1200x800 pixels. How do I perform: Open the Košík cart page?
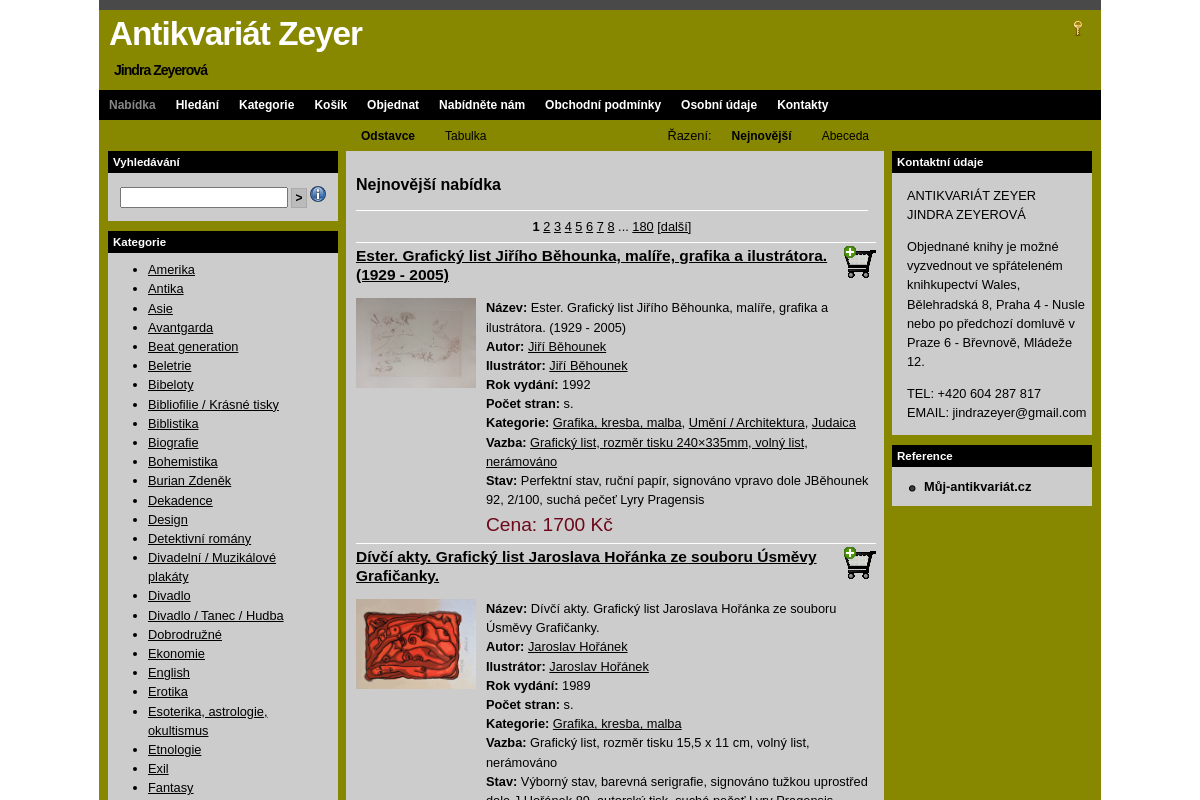click(x=330, y=104)
